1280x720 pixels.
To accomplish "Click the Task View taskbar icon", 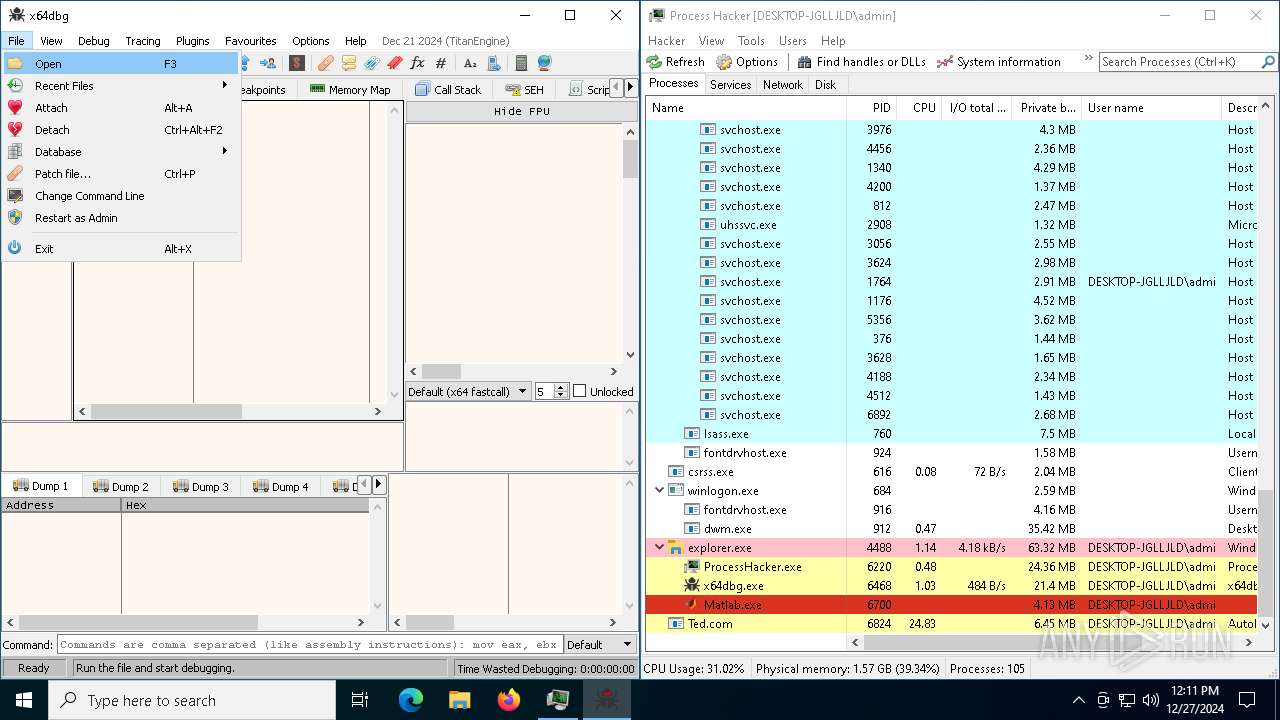I will 360,700.
